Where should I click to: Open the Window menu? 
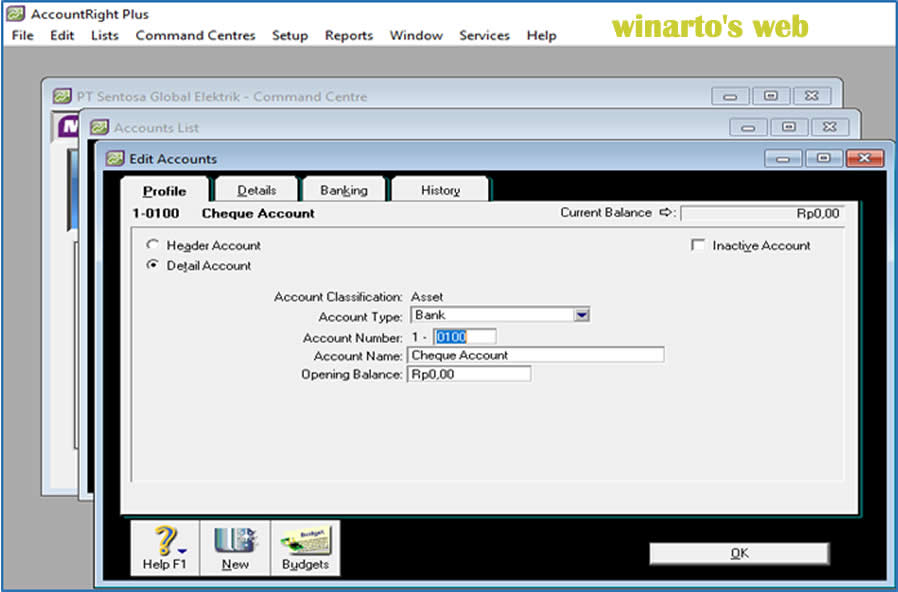tap(416, 35)
